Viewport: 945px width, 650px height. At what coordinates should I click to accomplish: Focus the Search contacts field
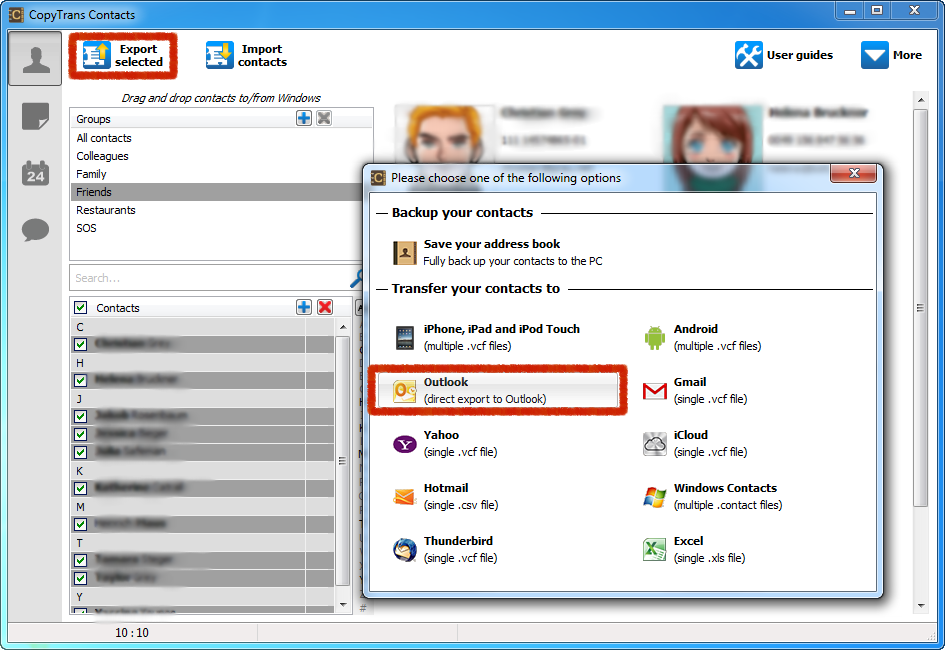point(211,278)
